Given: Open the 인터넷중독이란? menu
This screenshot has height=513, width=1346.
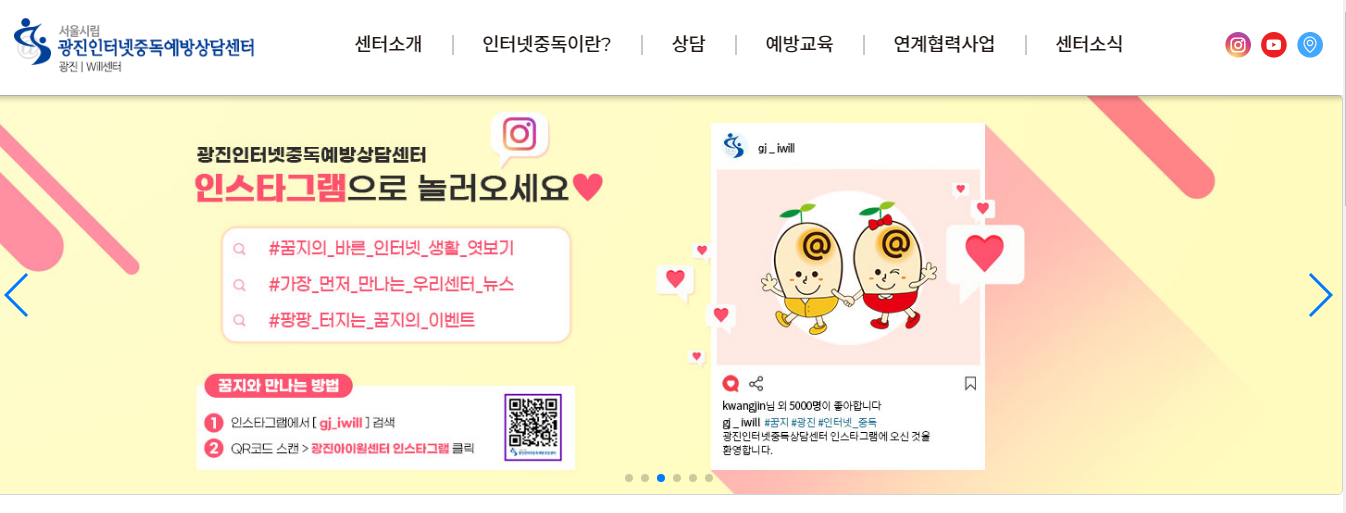Looking at the screenshot, I should (546, 44).
